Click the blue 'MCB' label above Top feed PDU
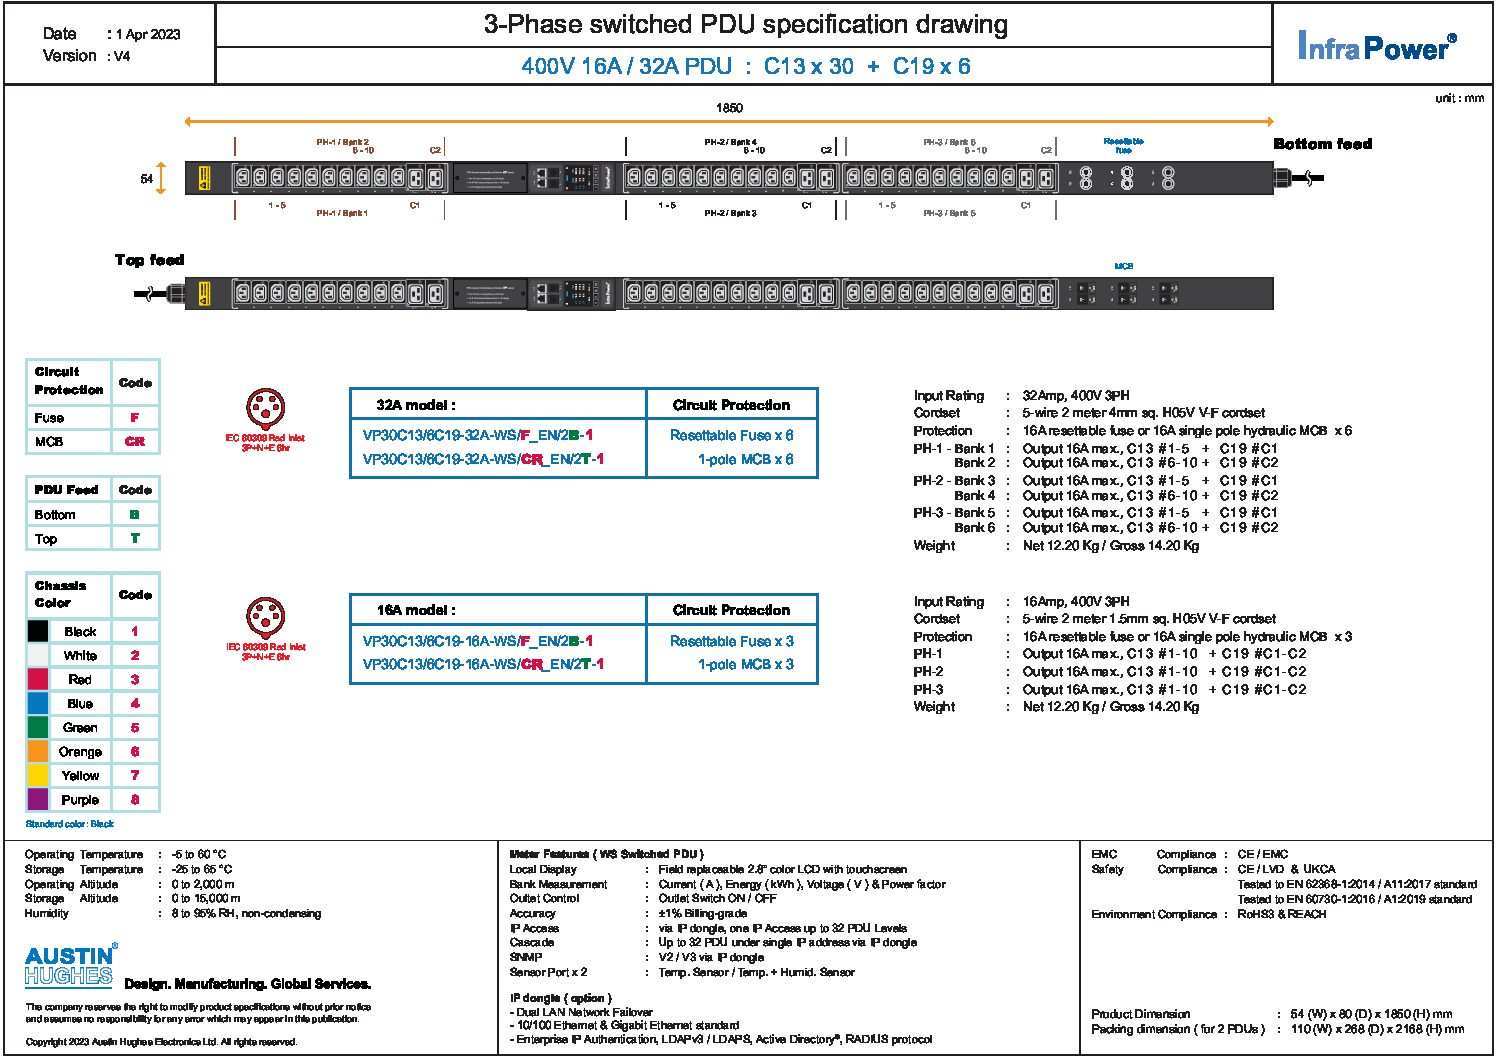 [x=1124, y=266]
